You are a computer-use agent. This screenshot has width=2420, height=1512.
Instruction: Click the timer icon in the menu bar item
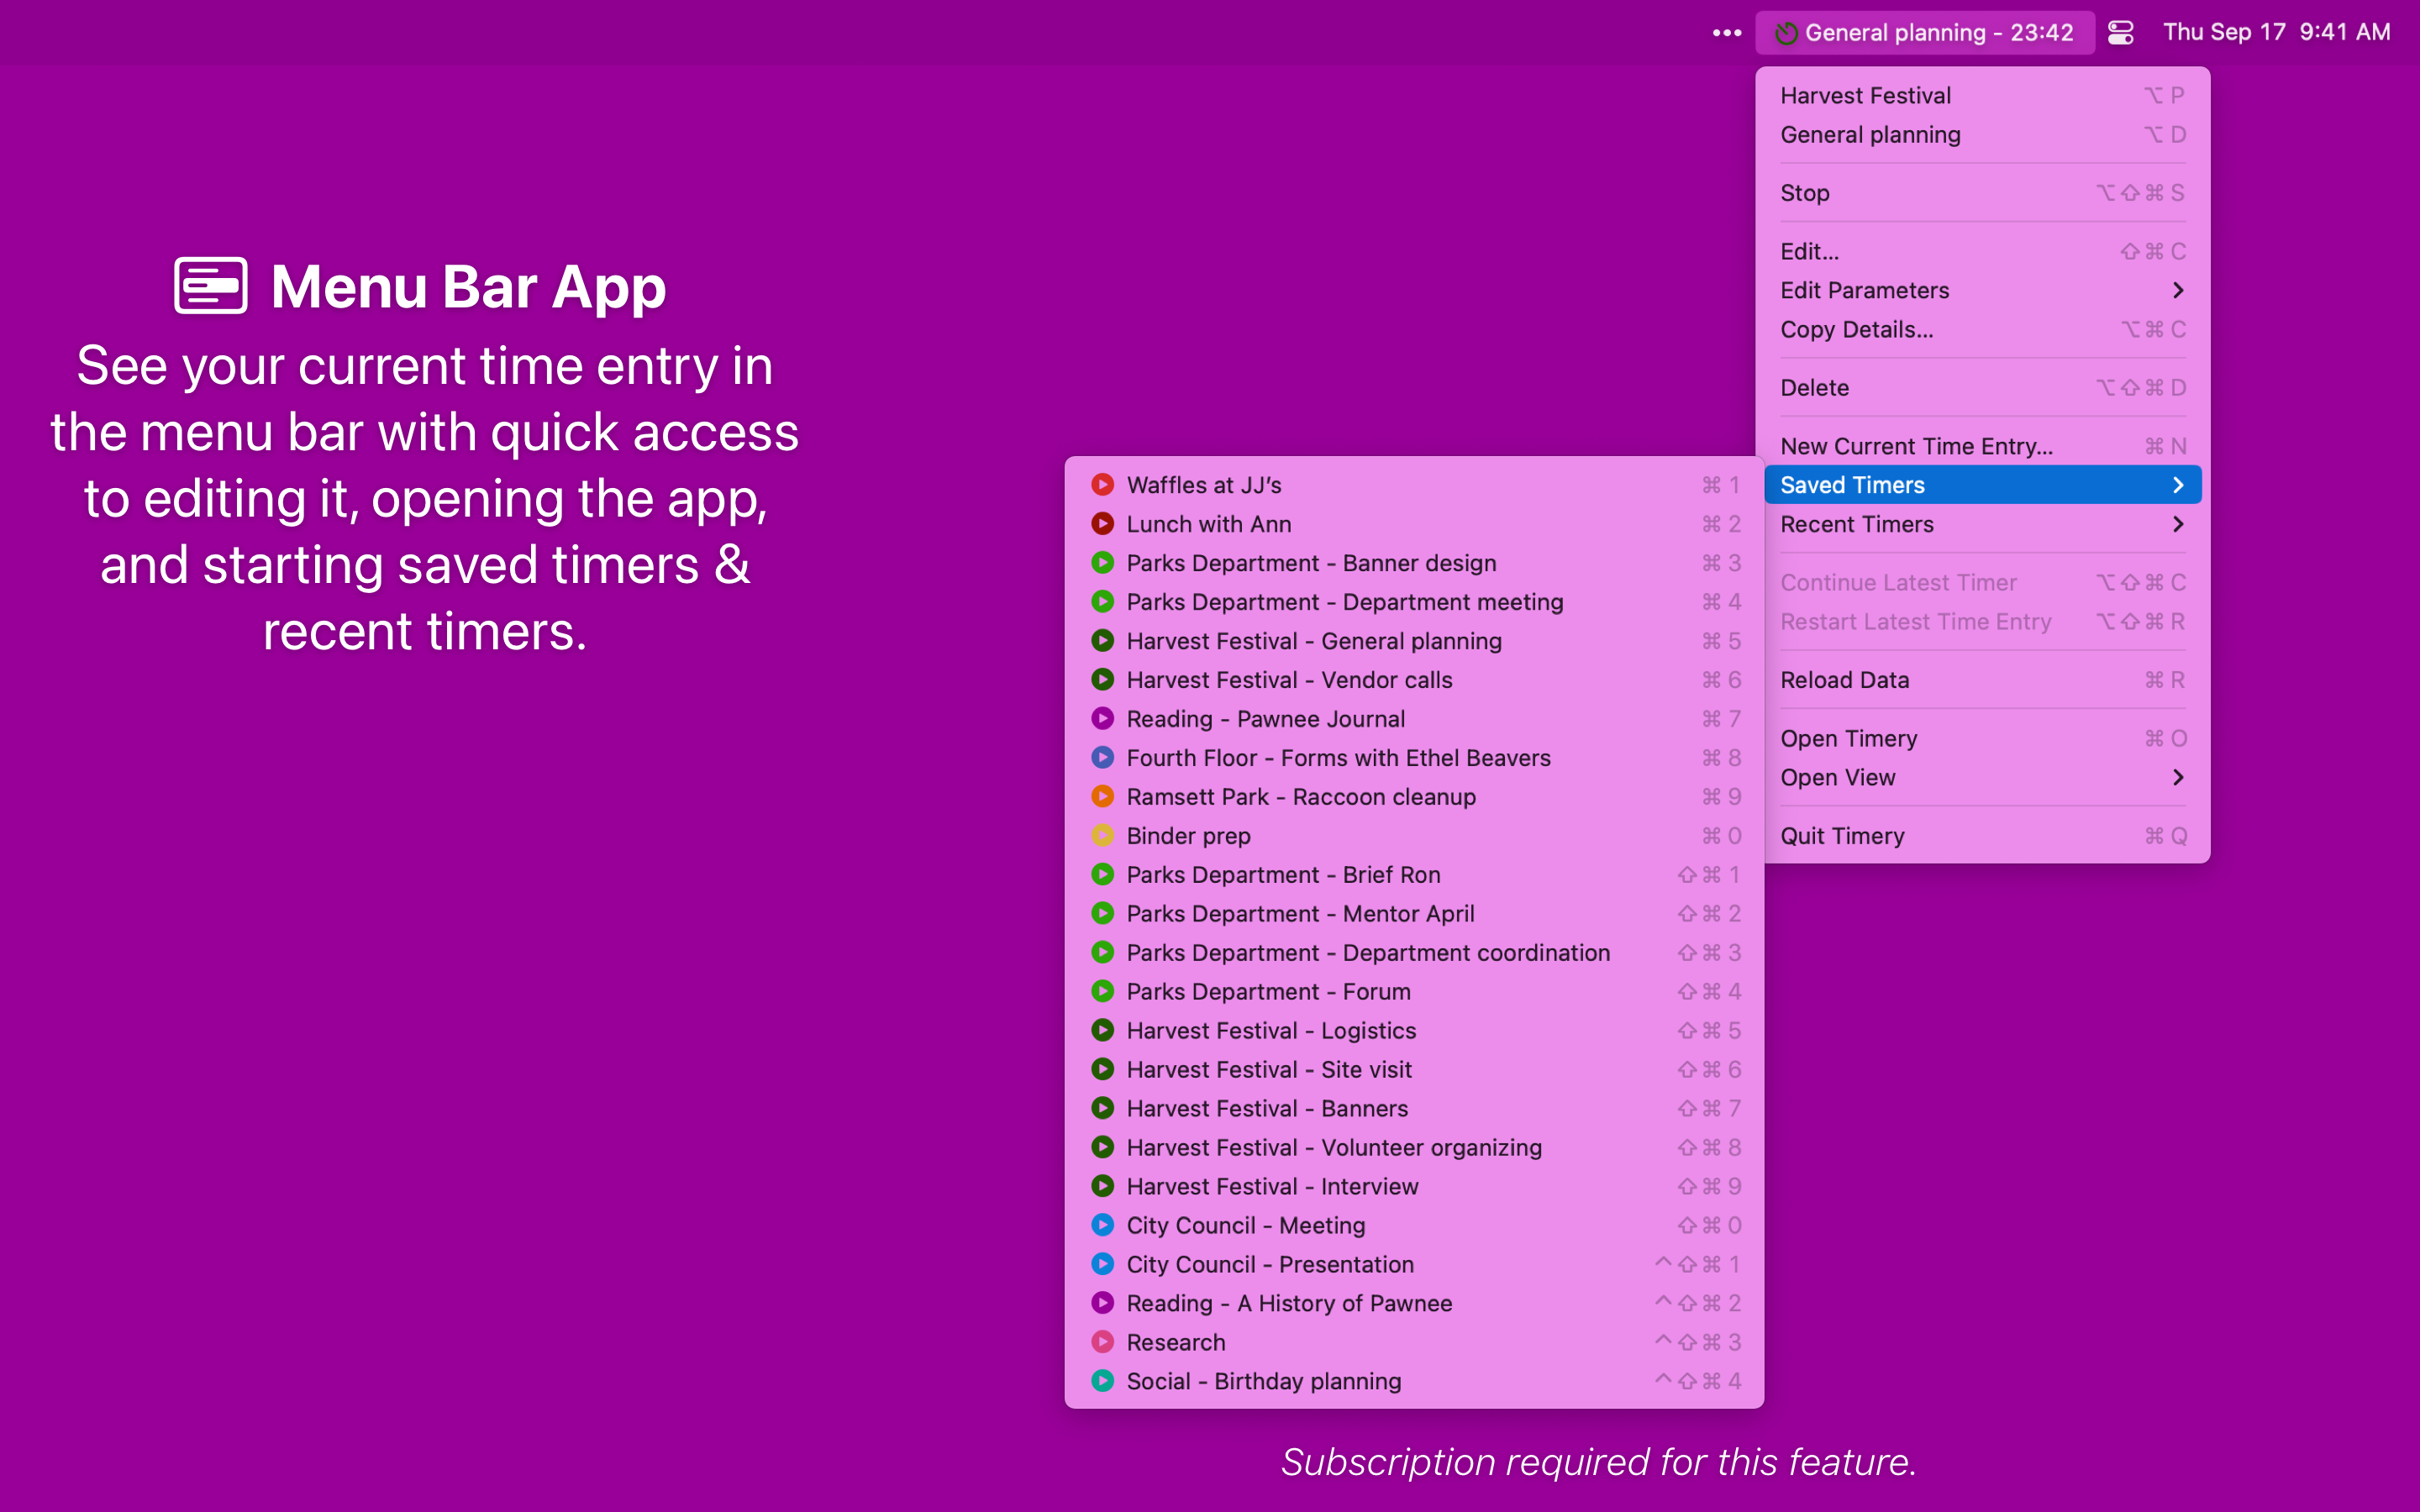[x=1786, y=33]
